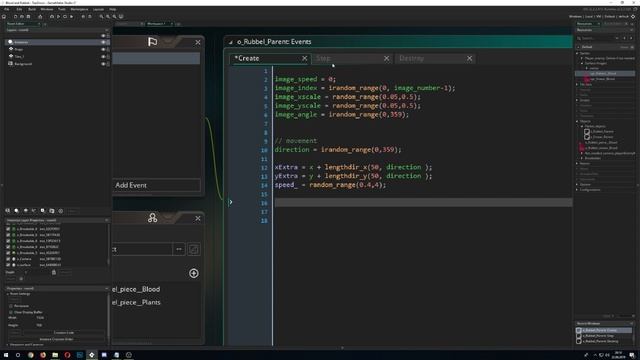Create a new instance layer icon
The height and width of the screenshot is (360, 640).
coord(16,211)
